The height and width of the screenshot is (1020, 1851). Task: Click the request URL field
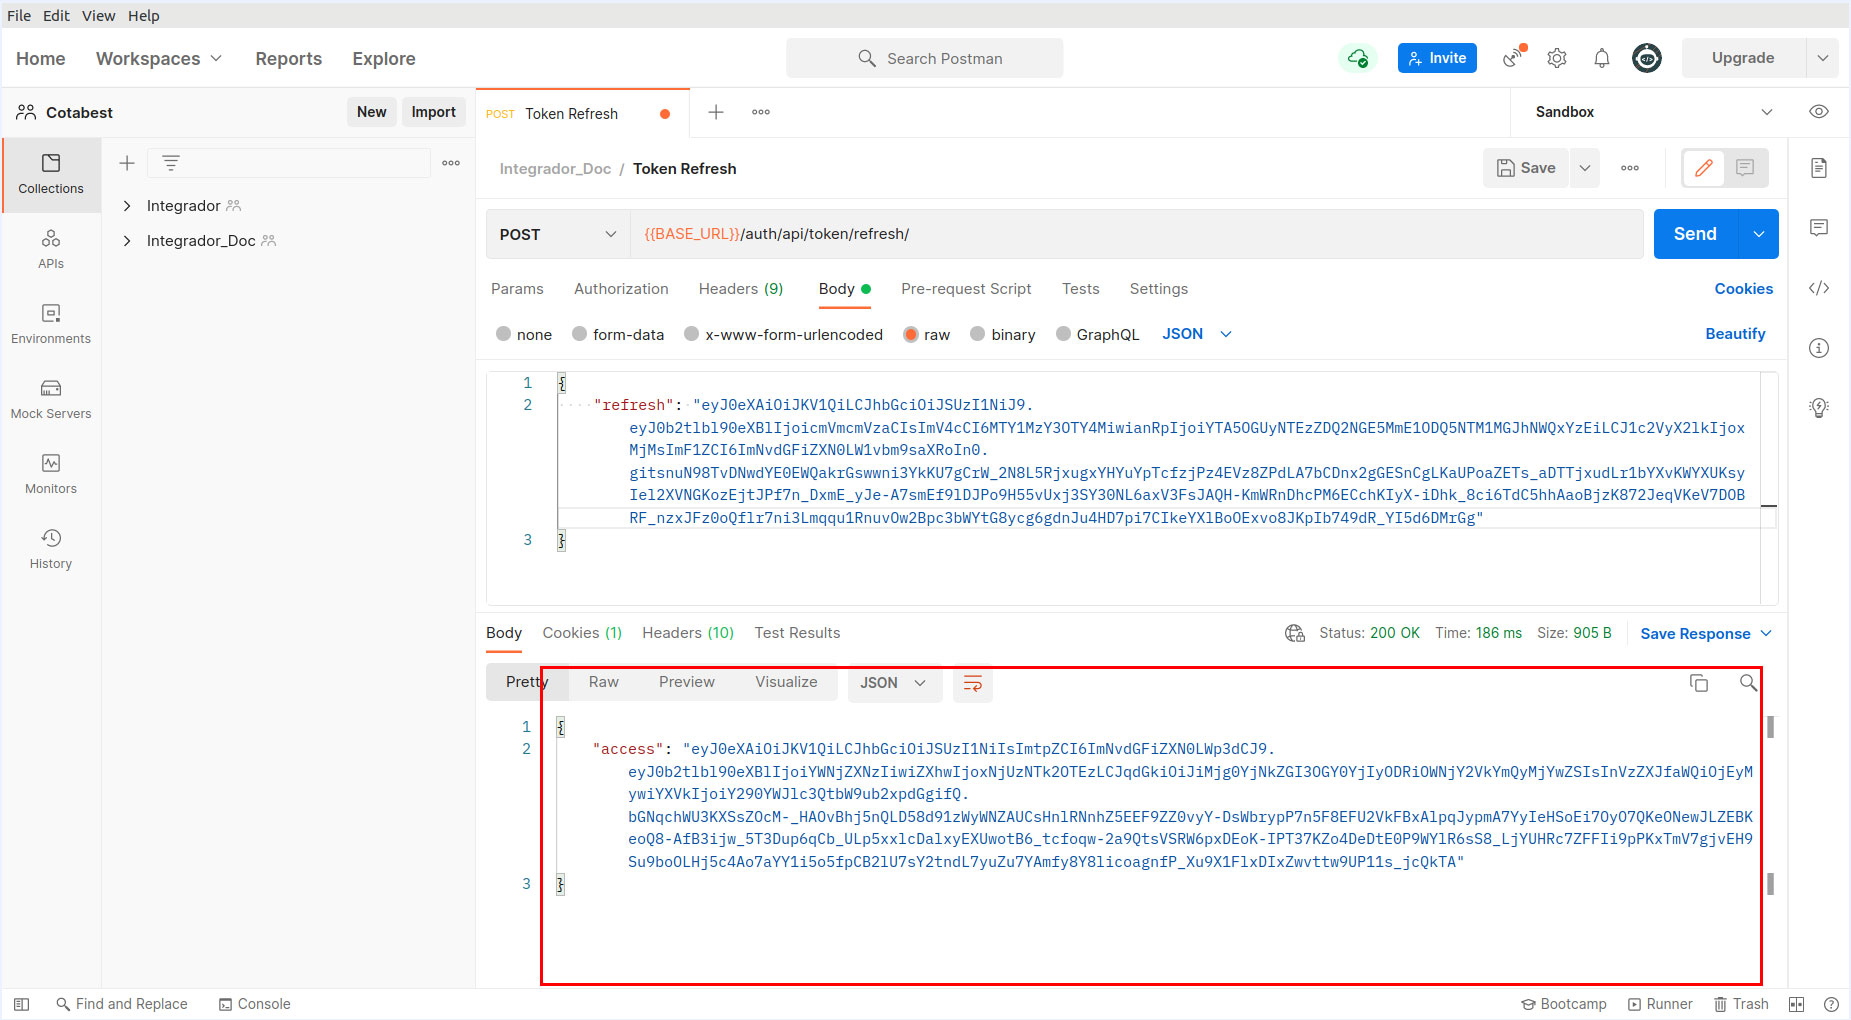click(x=1137, y=234)
